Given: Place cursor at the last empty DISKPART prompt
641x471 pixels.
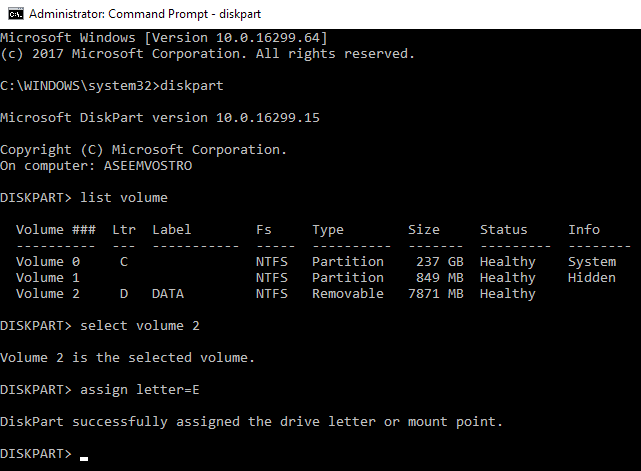Looking at the screenshot, I should [84, 454].
